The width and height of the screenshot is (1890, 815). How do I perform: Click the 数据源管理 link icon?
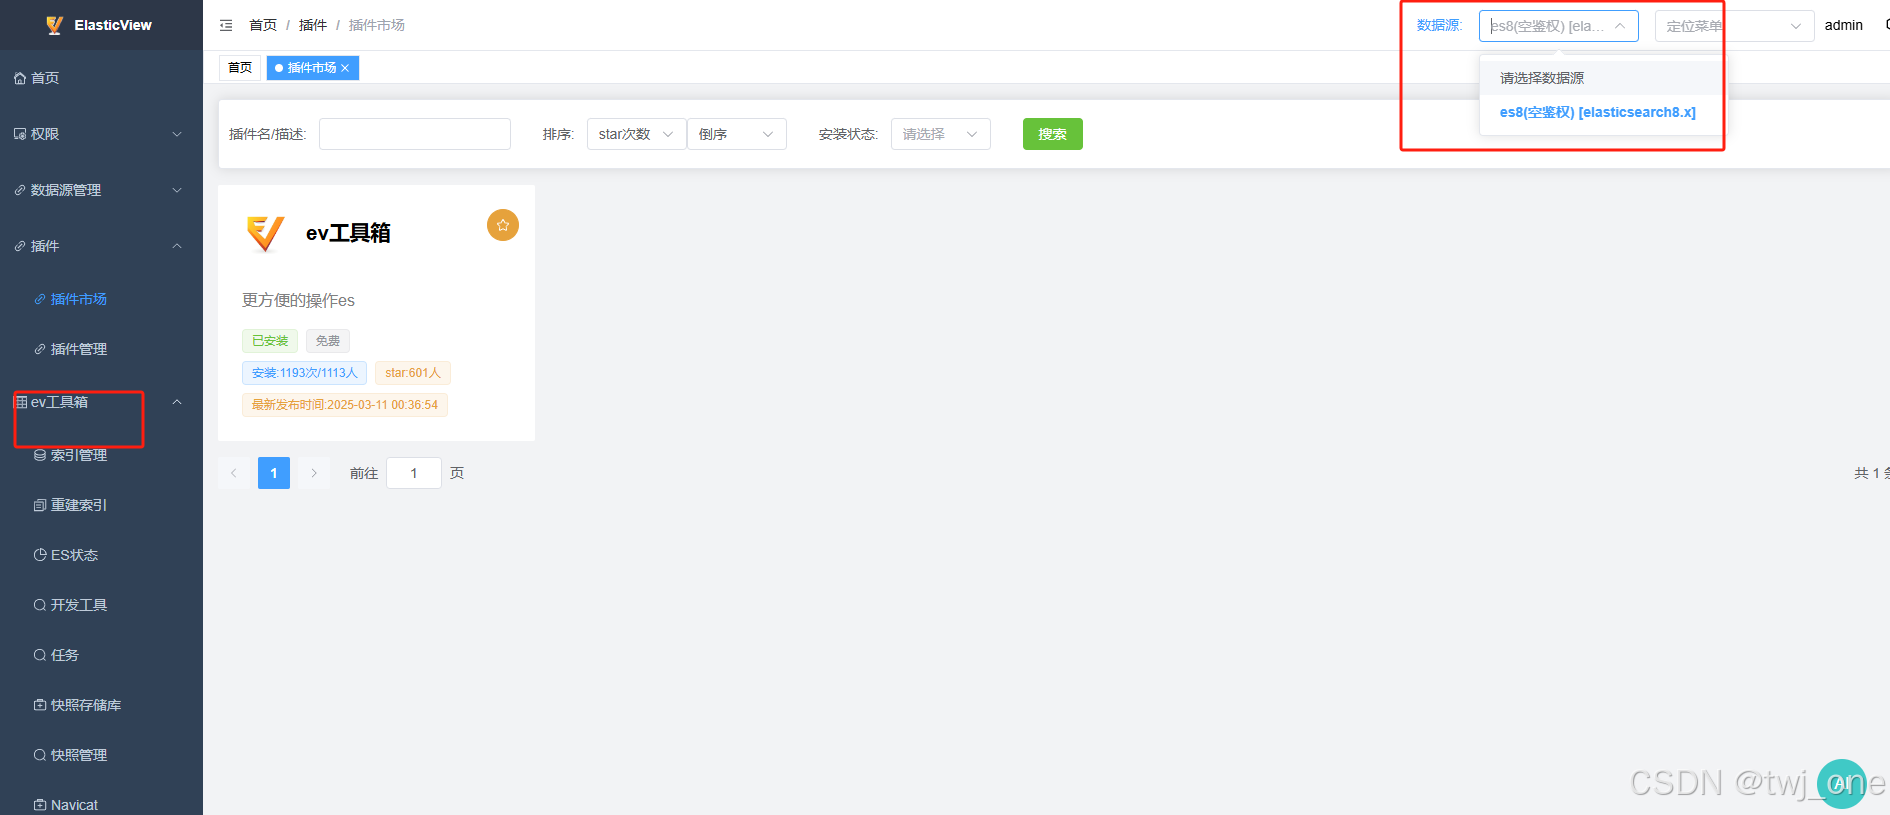20,190
